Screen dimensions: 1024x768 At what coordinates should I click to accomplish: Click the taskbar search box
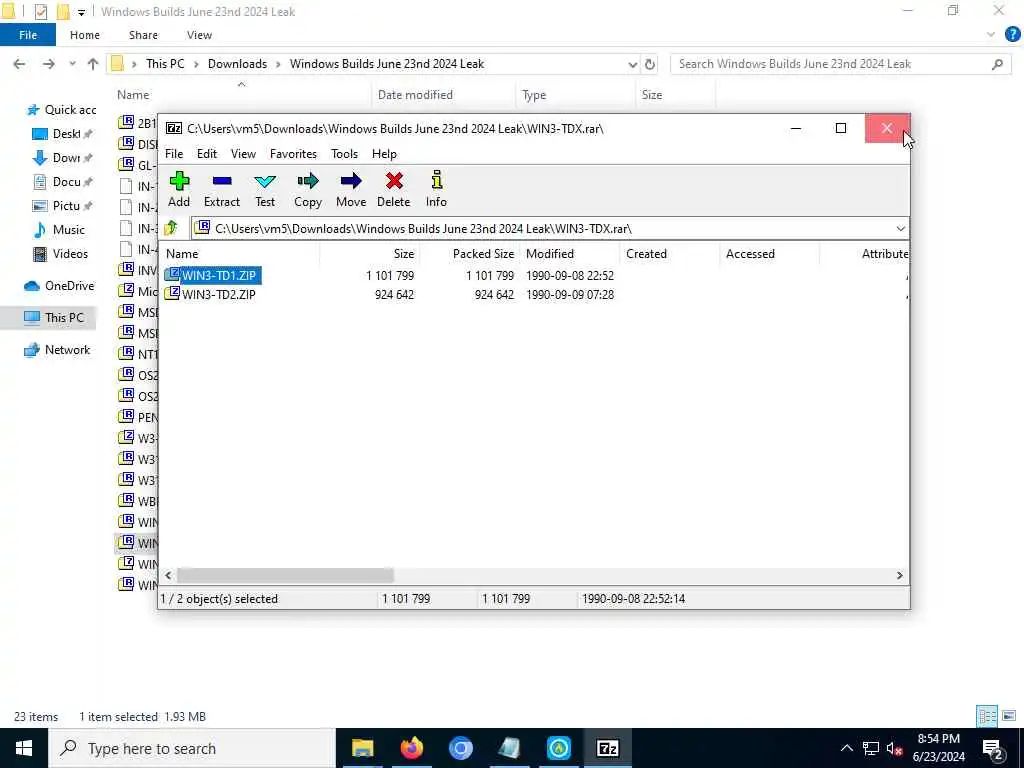(x=192, y=748)
